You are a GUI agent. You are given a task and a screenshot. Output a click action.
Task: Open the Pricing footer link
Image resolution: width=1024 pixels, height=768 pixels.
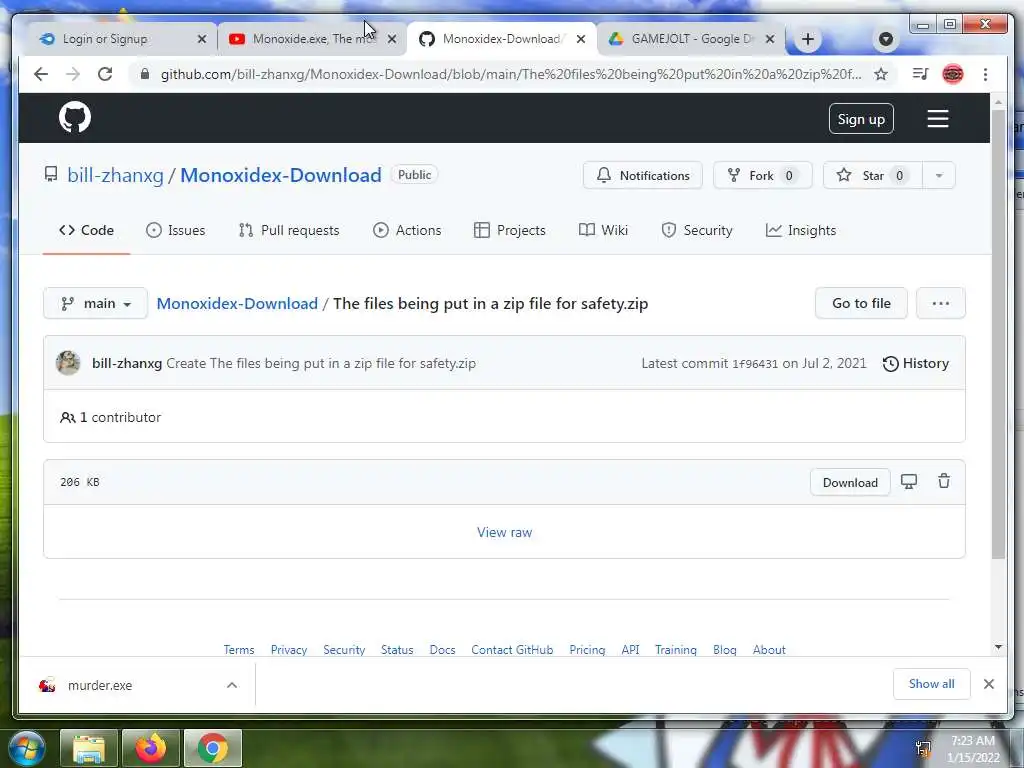coord(587,650)
